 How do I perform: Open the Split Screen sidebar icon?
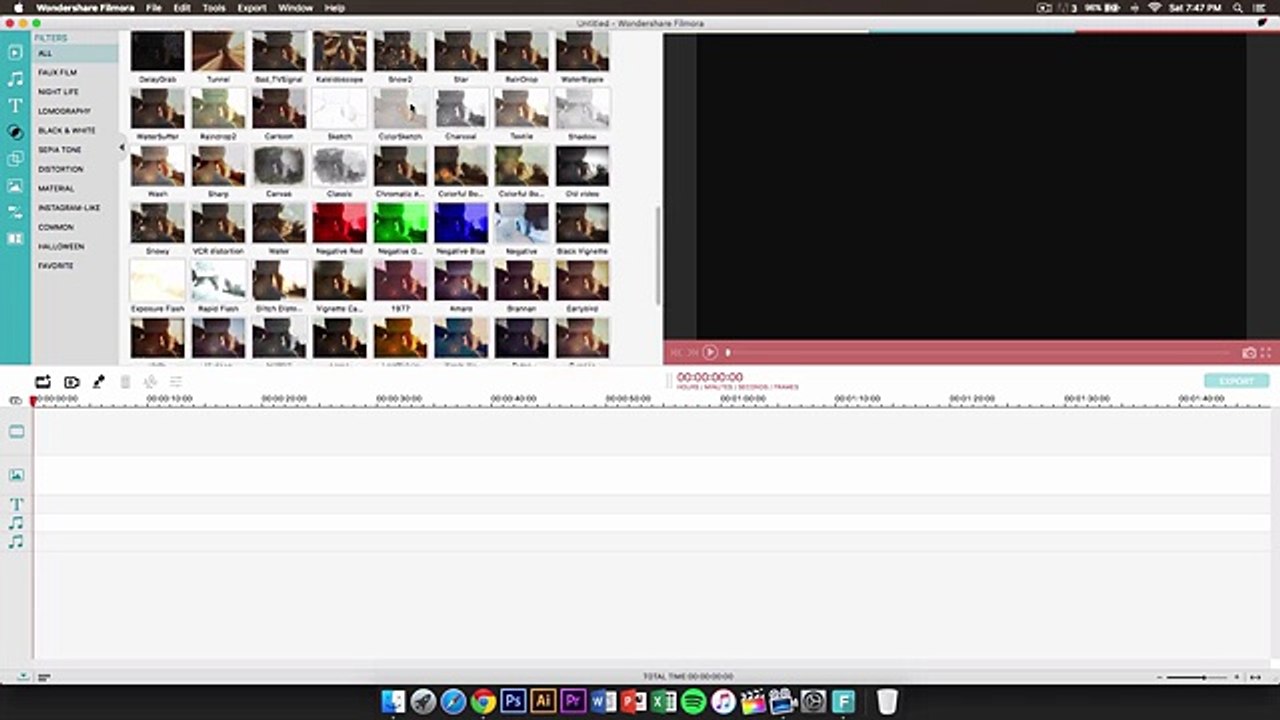coord(15,239)
